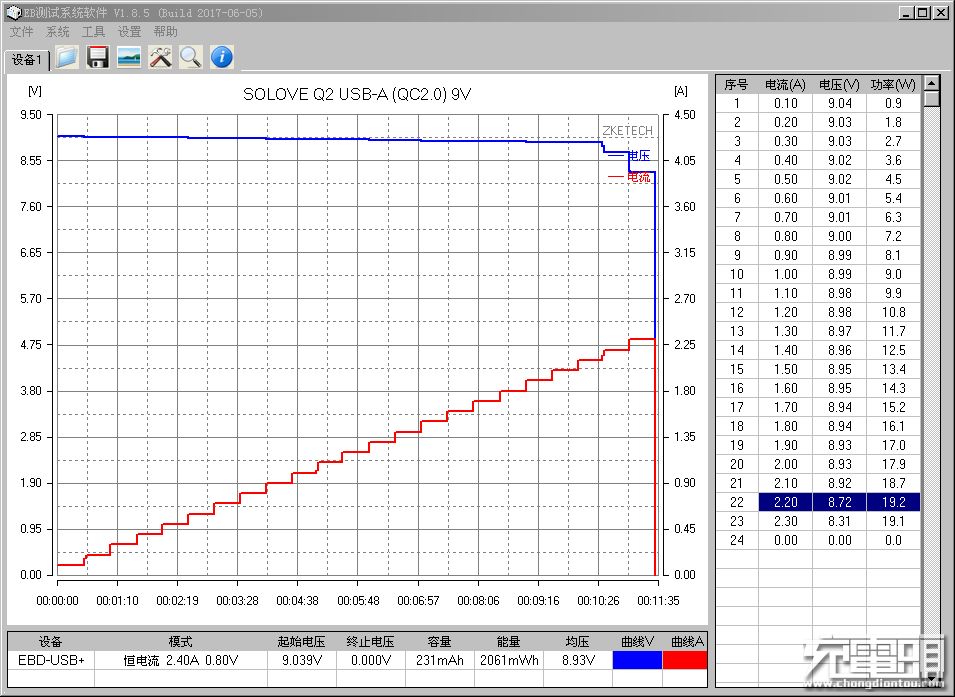Select the 设备1 tab
Image resolution: width=955 pixels, height=697 pixels.
[x=27, y=60]
